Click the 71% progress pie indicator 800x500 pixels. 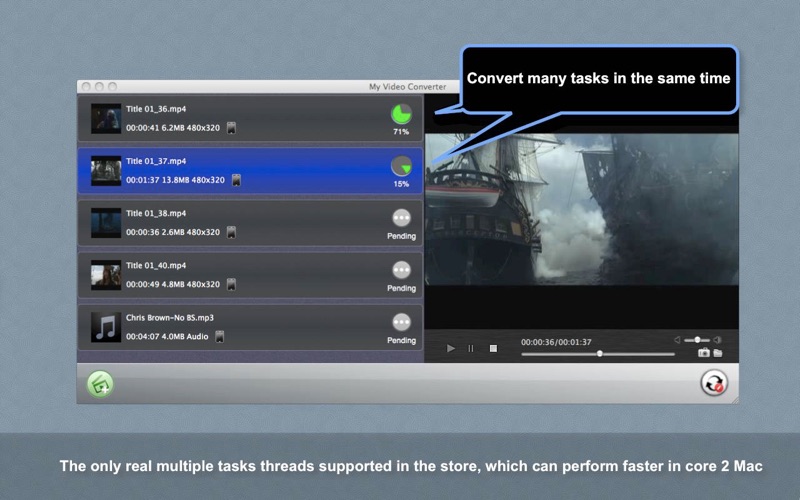pos(401,114)
